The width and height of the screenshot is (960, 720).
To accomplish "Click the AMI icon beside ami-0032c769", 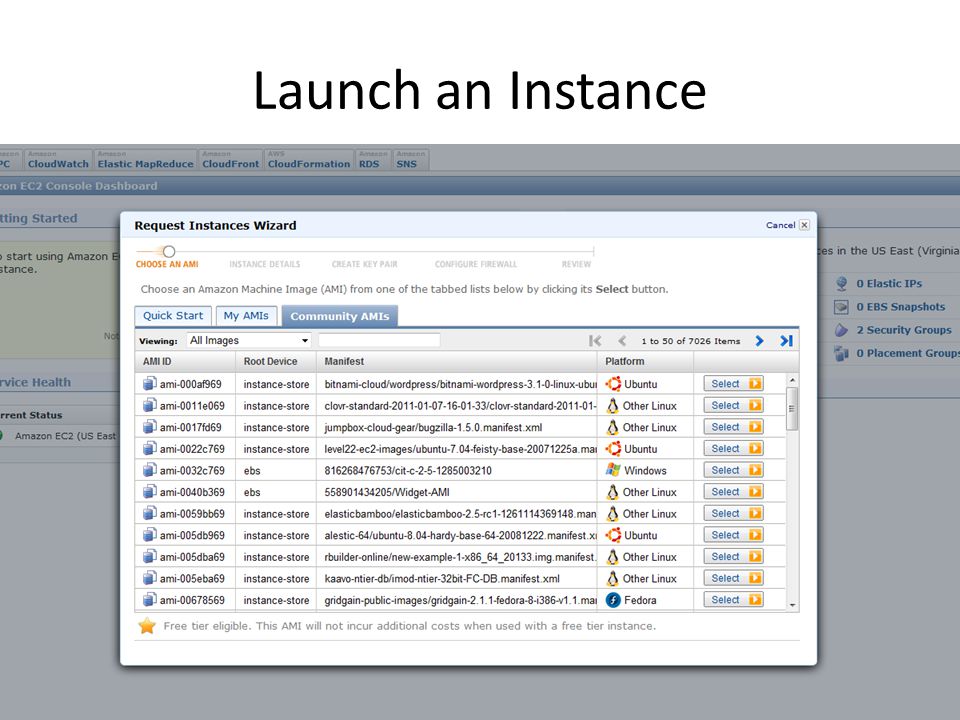I will [x=149, y=470].
